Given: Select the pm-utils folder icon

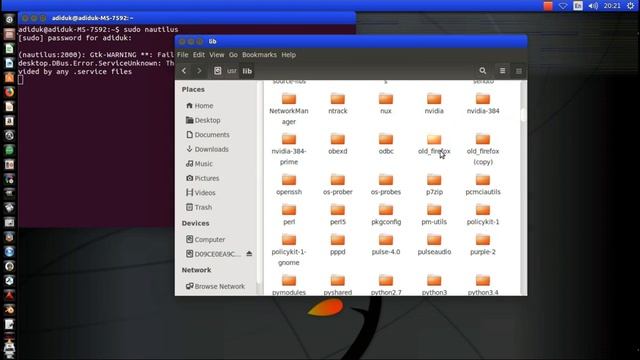Looking at the screenshot, I should (x=434, y=210).
